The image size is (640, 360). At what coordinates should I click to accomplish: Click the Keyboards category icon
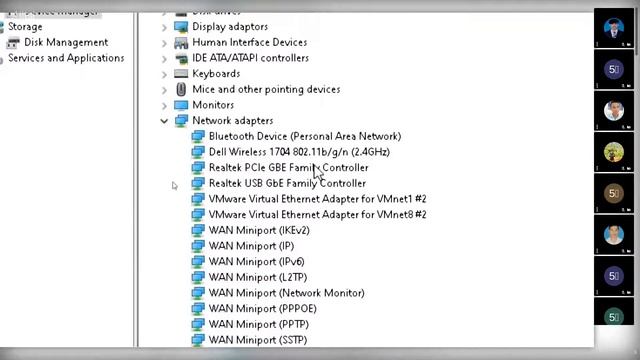click(x=181, y=74)
